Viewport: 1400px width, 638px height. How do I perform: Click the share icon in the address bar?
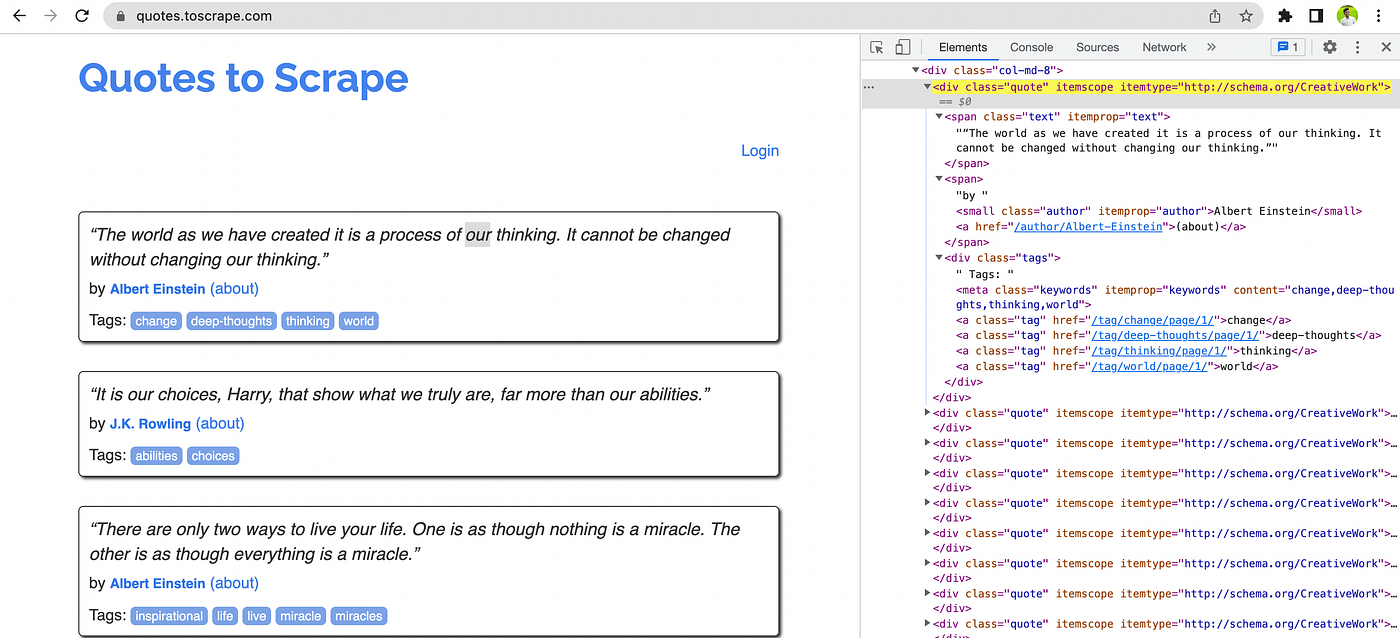click(x=1214, y=16)
